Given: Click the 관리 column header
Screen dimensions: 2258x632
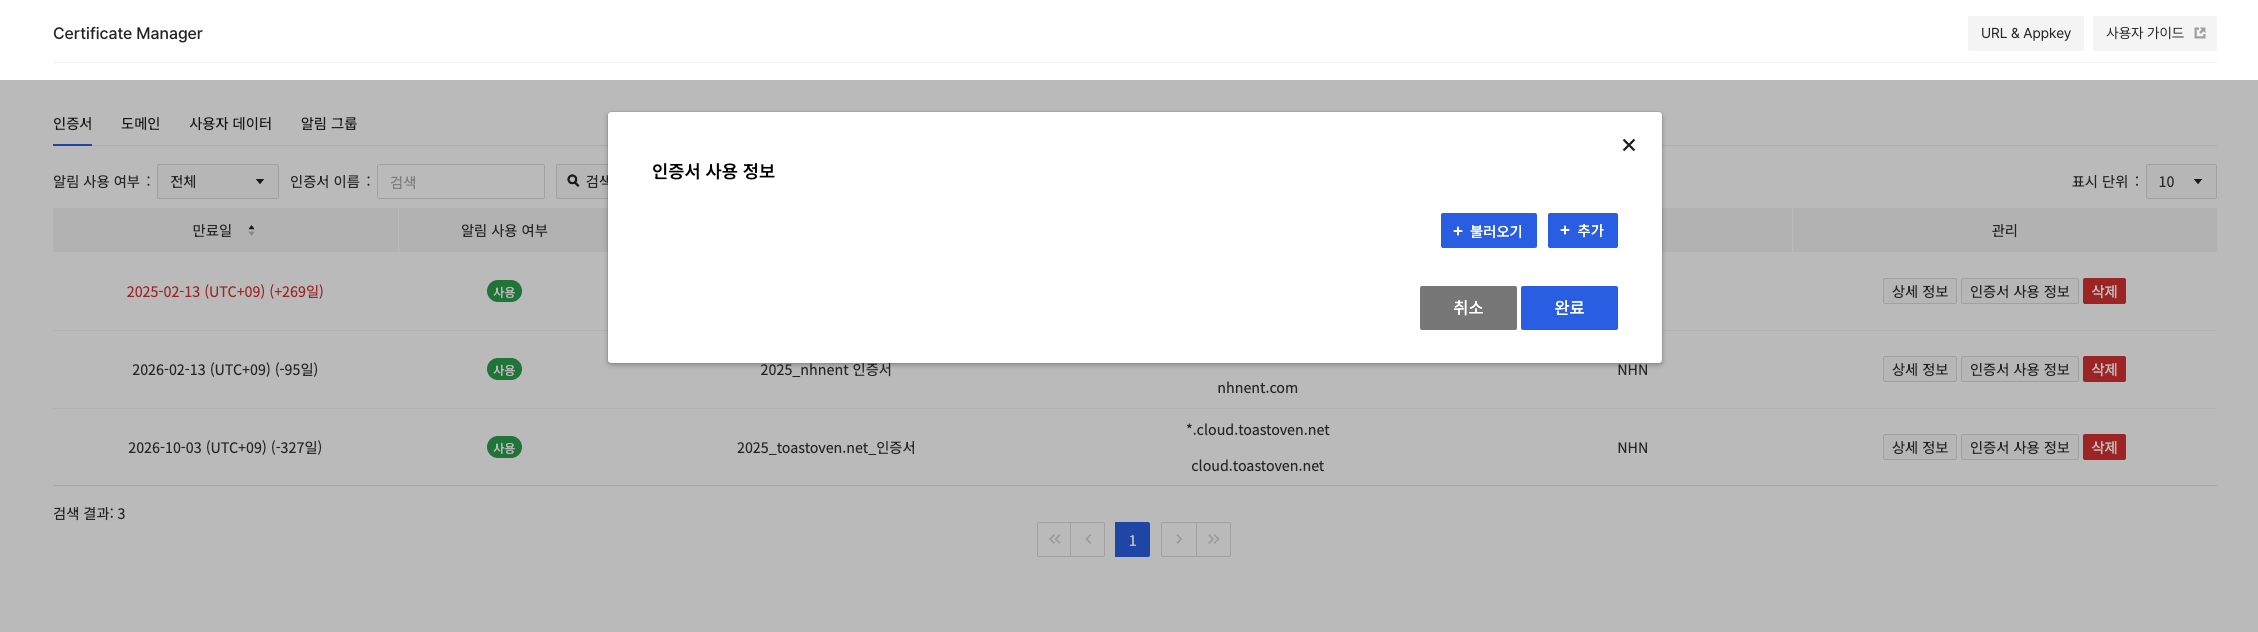Looking at the screenshot, I should [2004, 230].
